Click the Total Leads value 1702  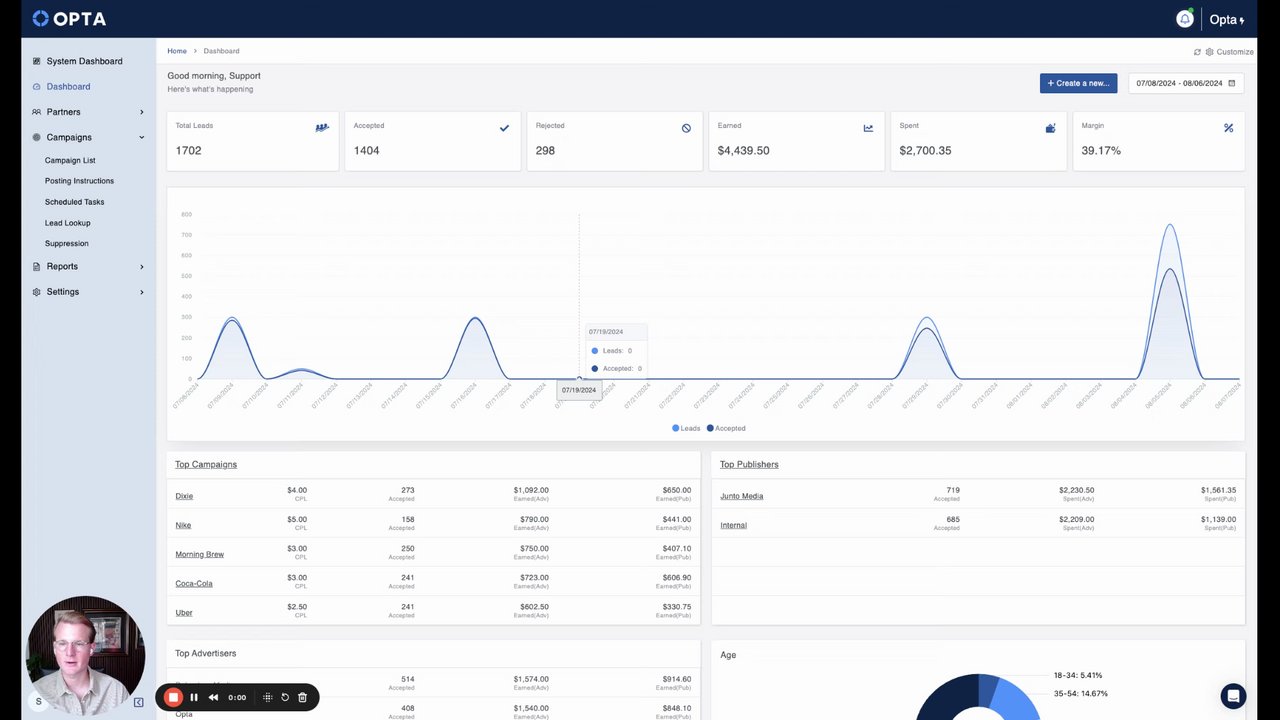click(x=188, y=150)
